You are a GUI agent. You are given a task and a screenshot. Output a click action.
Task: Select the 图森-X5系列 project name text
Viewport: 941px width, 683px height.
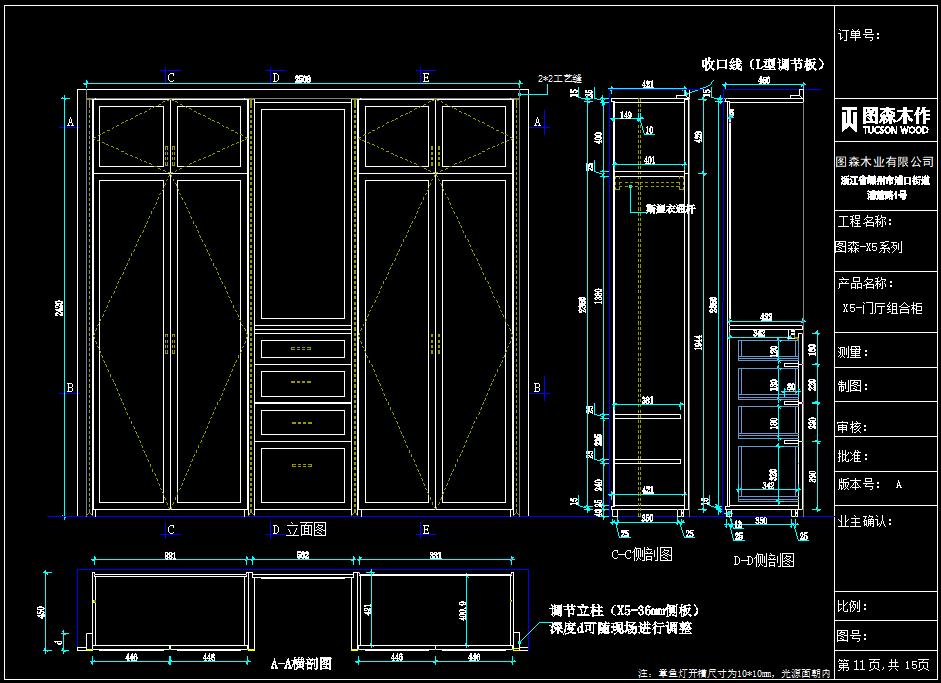[869, 247]
